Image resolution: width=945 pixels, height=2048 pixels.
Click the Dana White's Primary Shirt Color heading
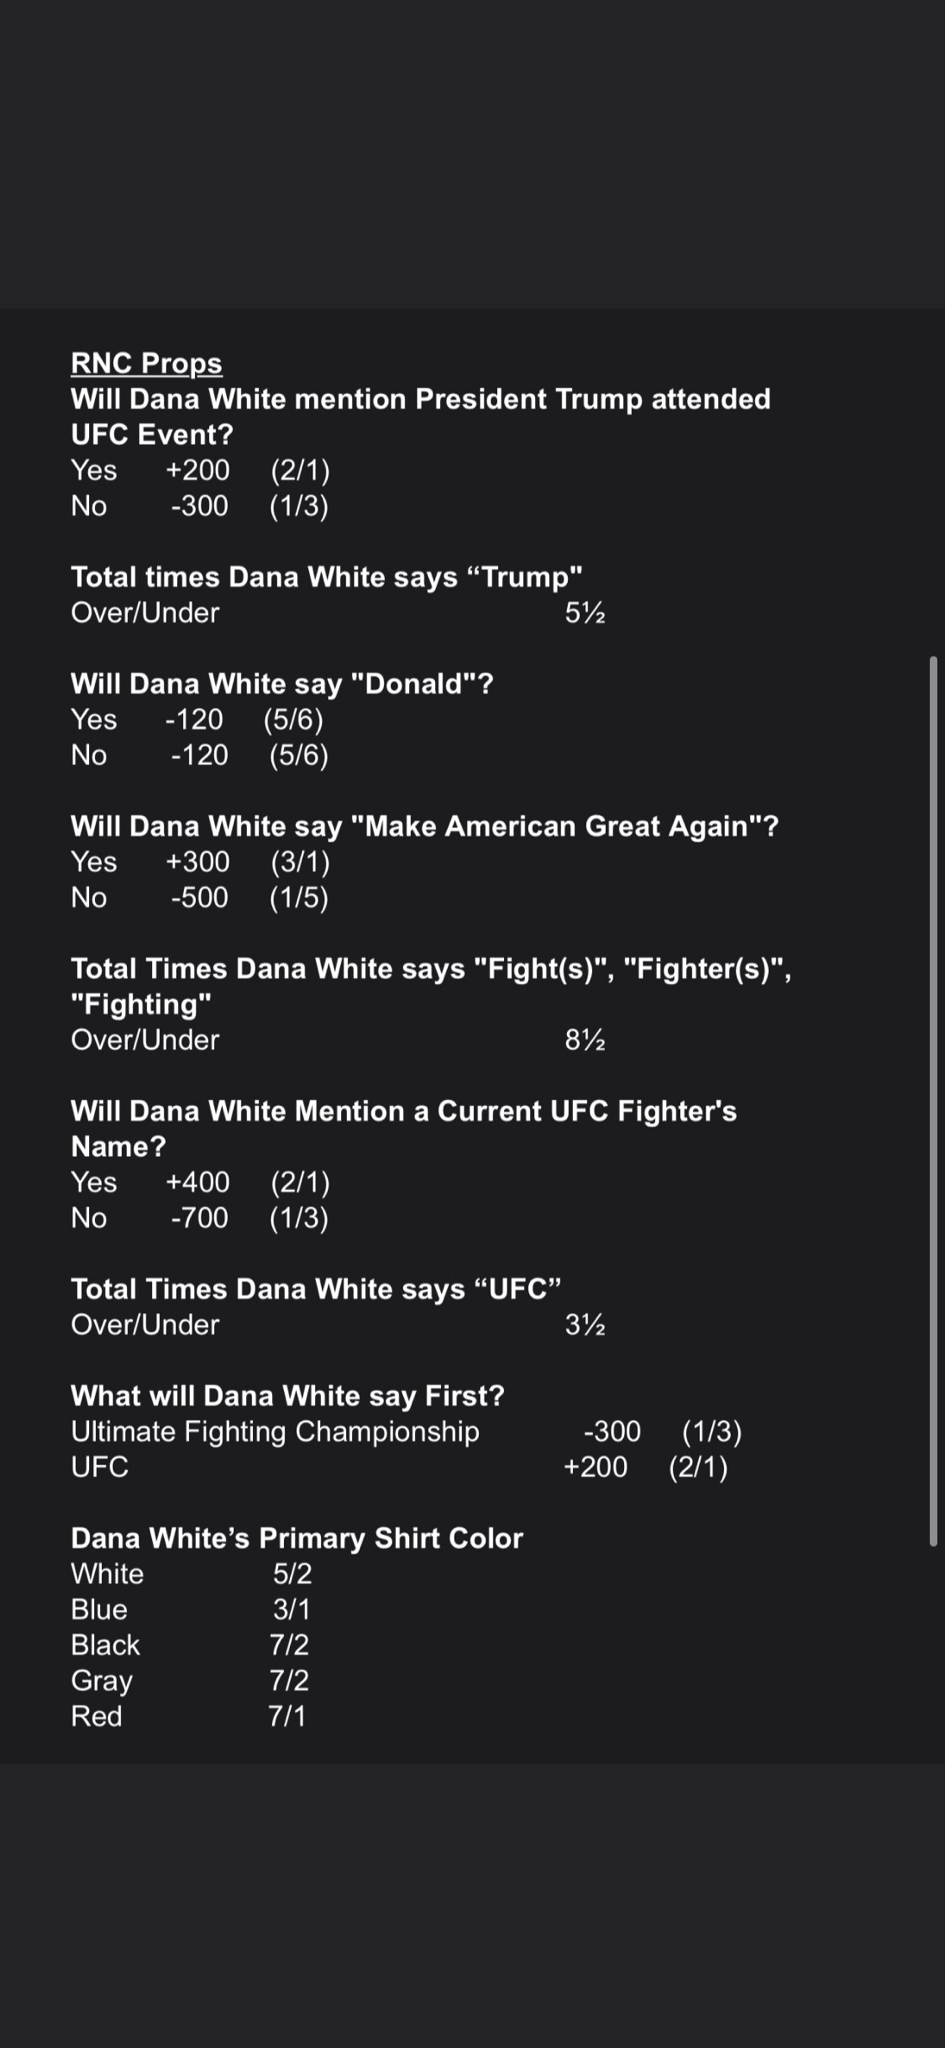tap(297, 1538)
